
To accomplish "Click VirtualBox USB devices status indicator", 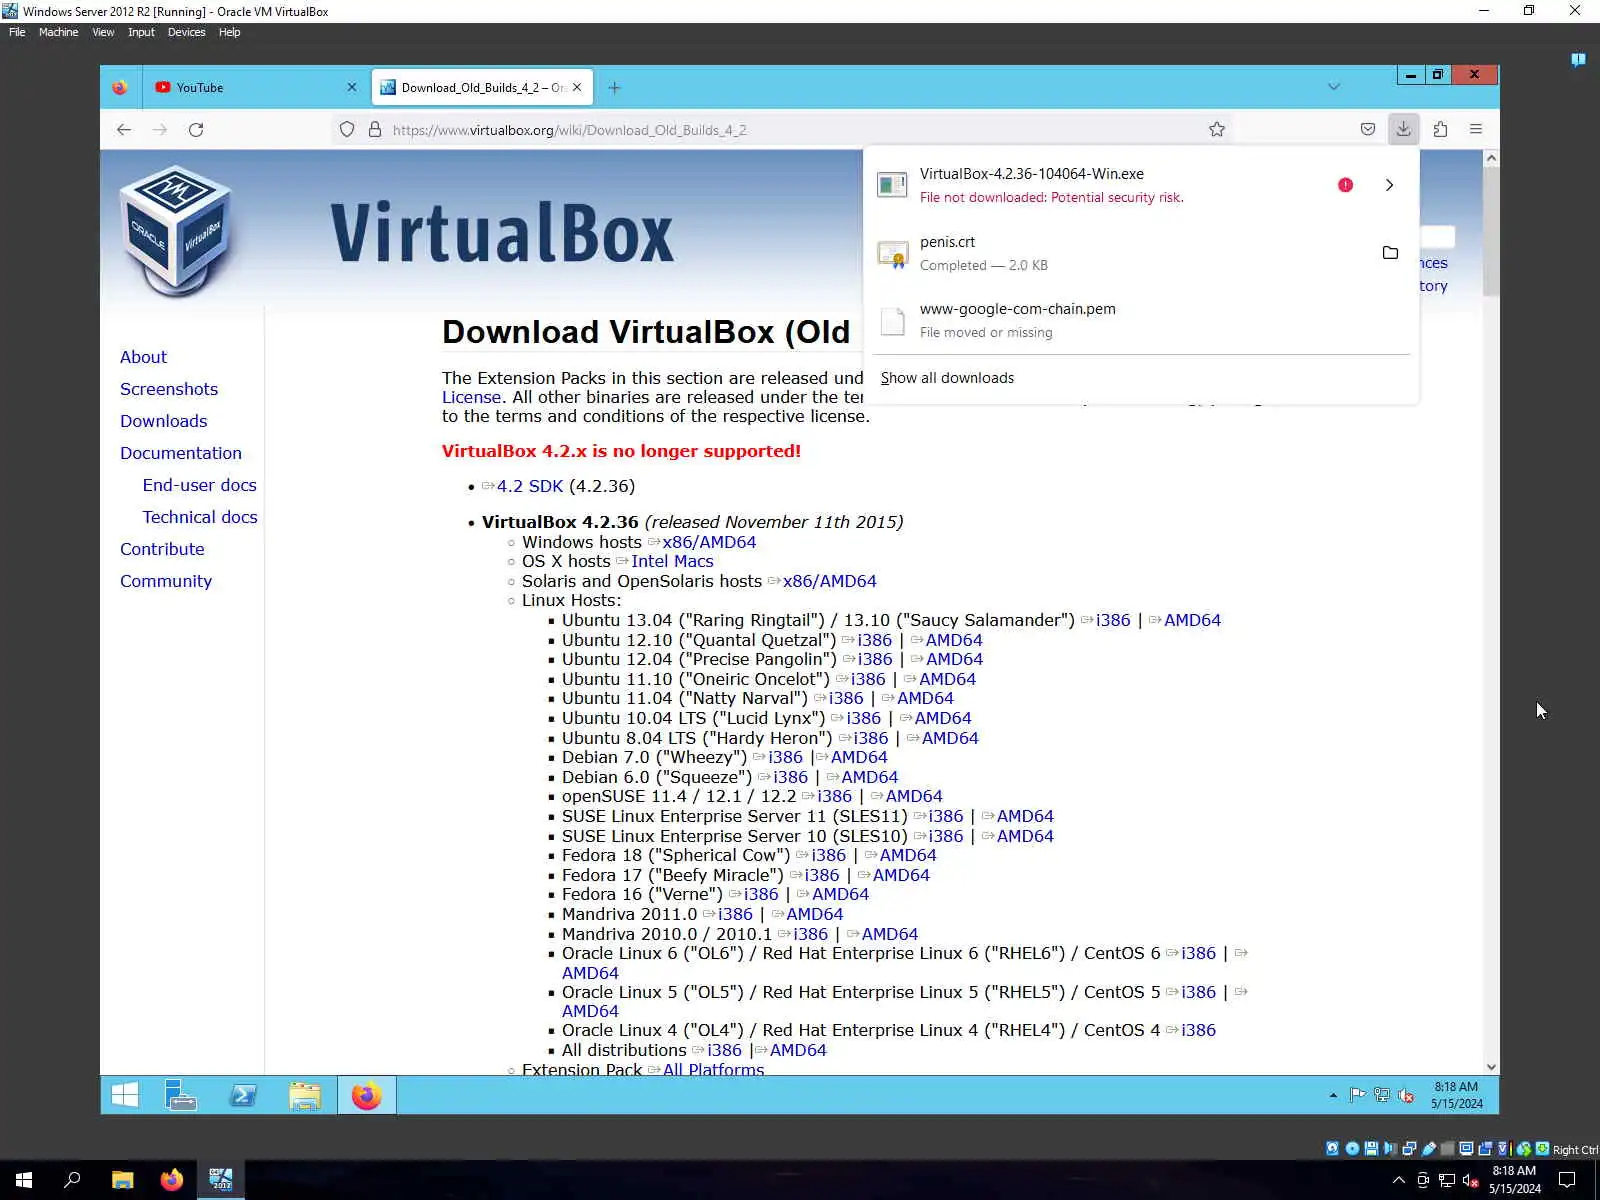I will [x=1429, y=1149].
